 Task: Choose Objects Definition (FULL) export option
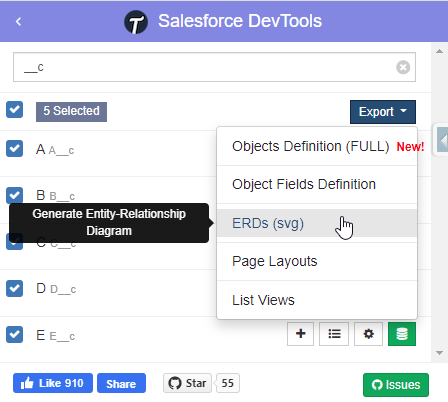click(317, 146)
